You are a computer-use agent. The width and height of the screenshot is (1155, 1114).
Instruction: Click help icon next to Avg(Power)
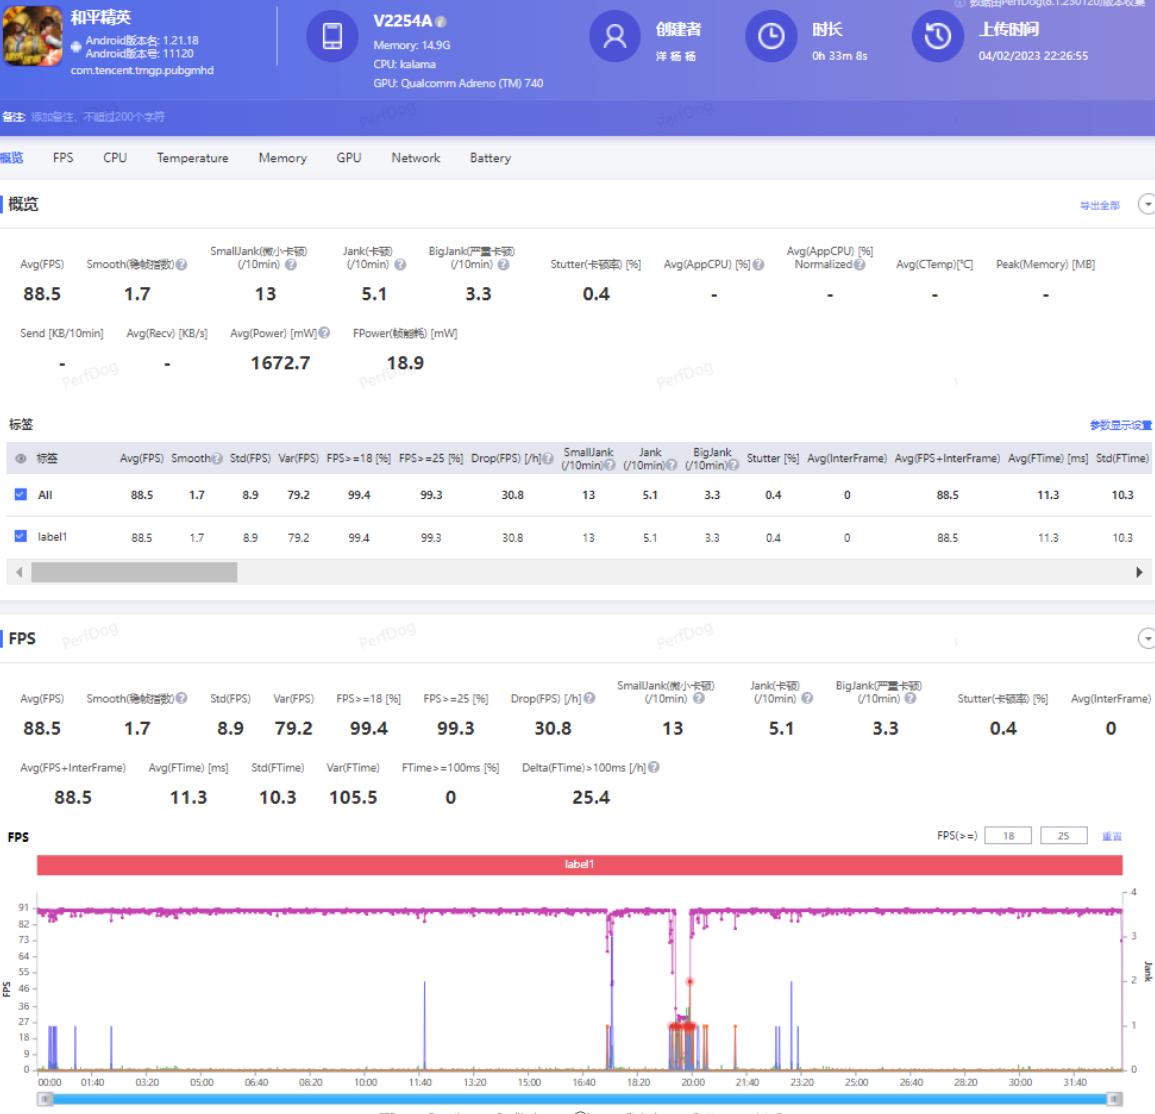click(x=324, y=334)
